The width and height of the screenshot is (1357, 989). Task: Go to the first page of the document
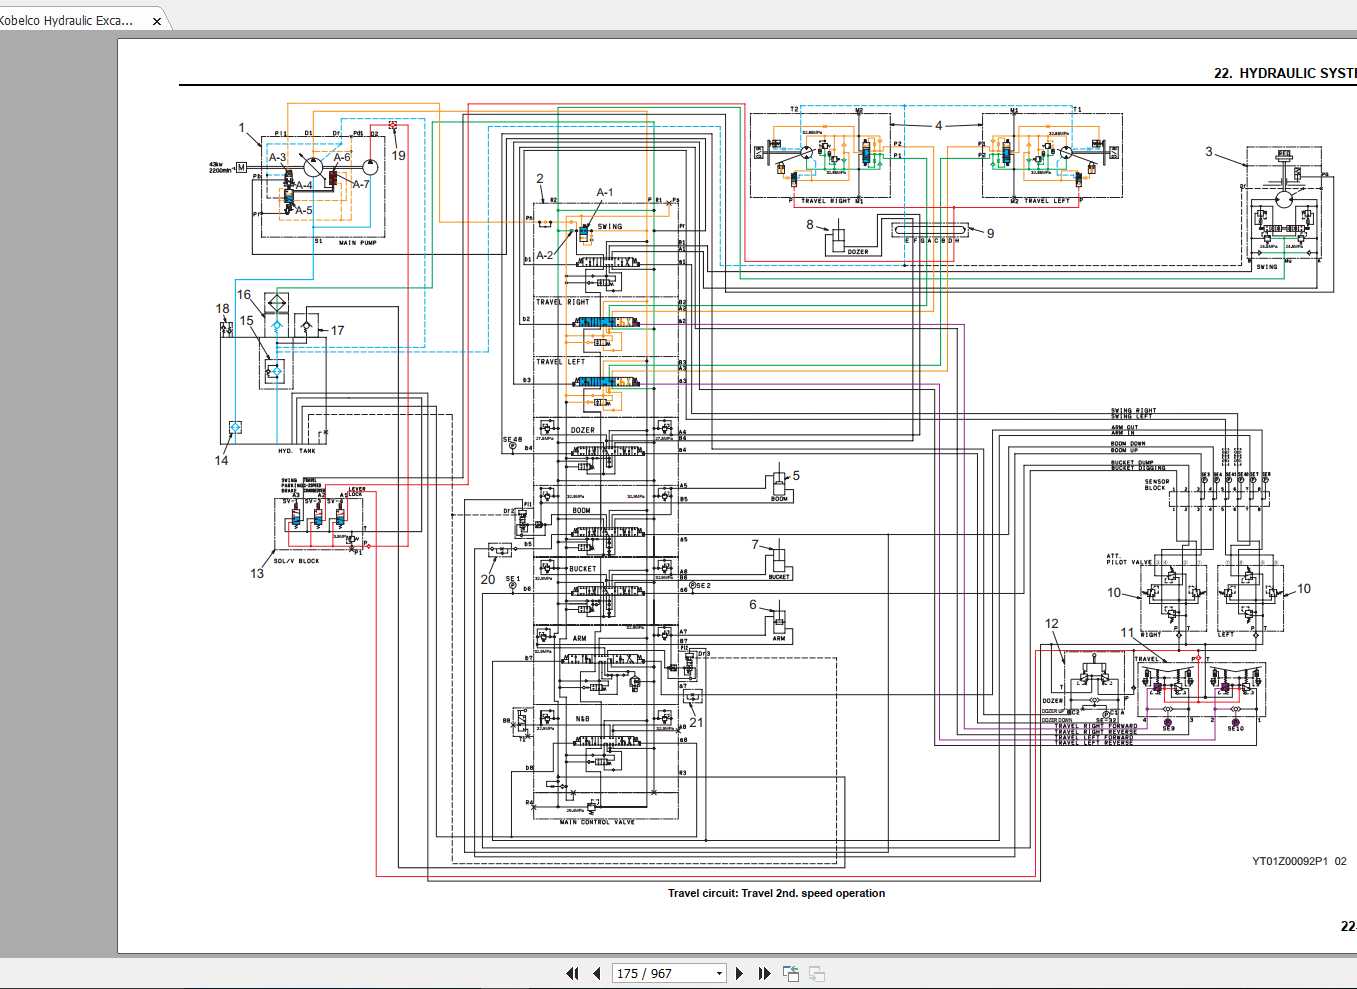pyautogui.click(x=572, y=973)
